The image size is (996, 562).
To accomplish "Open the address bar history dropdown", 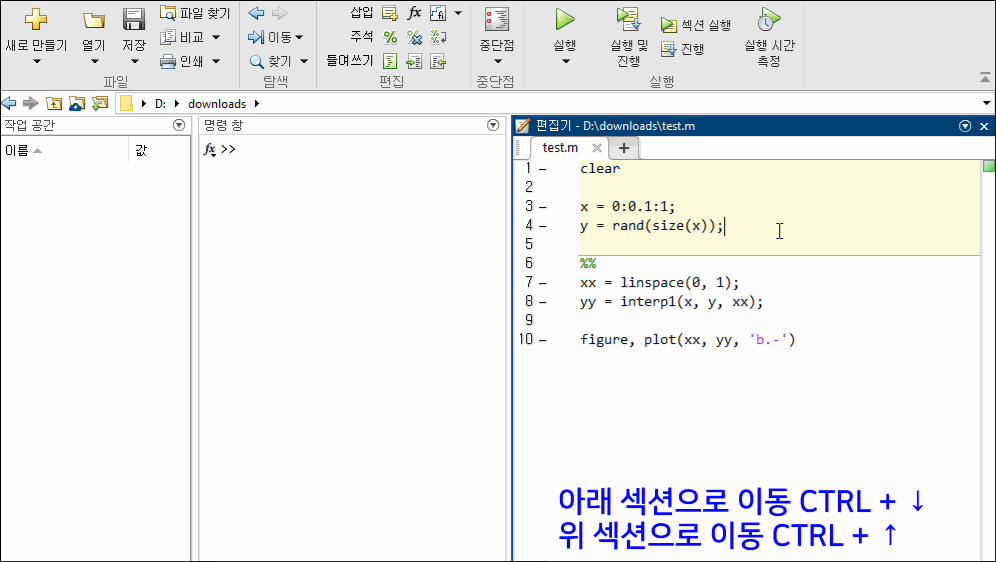I will click(986, 103).
